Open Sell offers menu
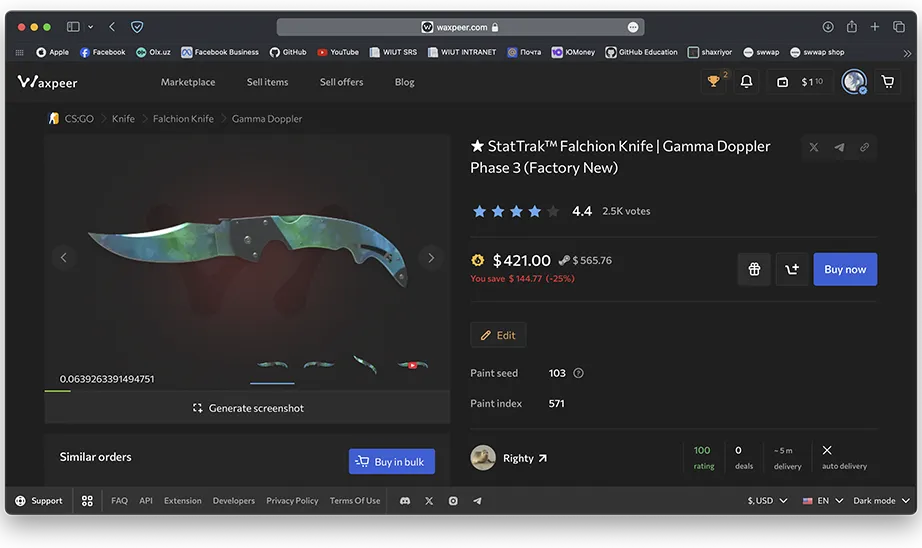The height and width of the screenshot is (548, 922). 342,82
